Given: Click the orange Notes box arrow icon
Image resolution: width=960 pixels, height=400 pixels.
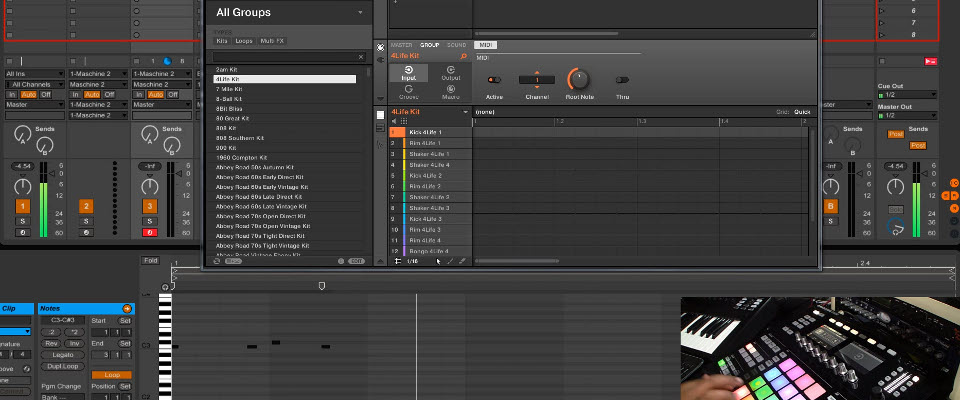Looking at the screenshot, I should pos(126,309).
